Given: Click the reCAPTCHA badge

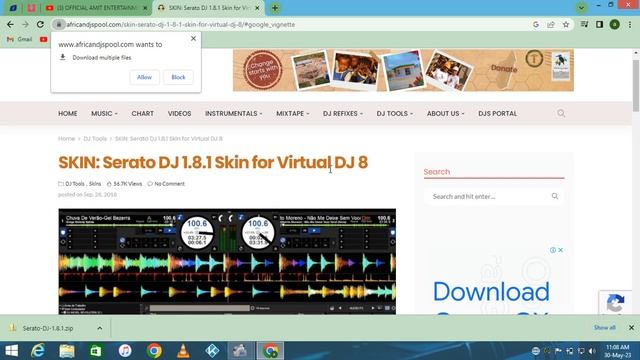Looking at the screenshot, I should pos(616,302).
